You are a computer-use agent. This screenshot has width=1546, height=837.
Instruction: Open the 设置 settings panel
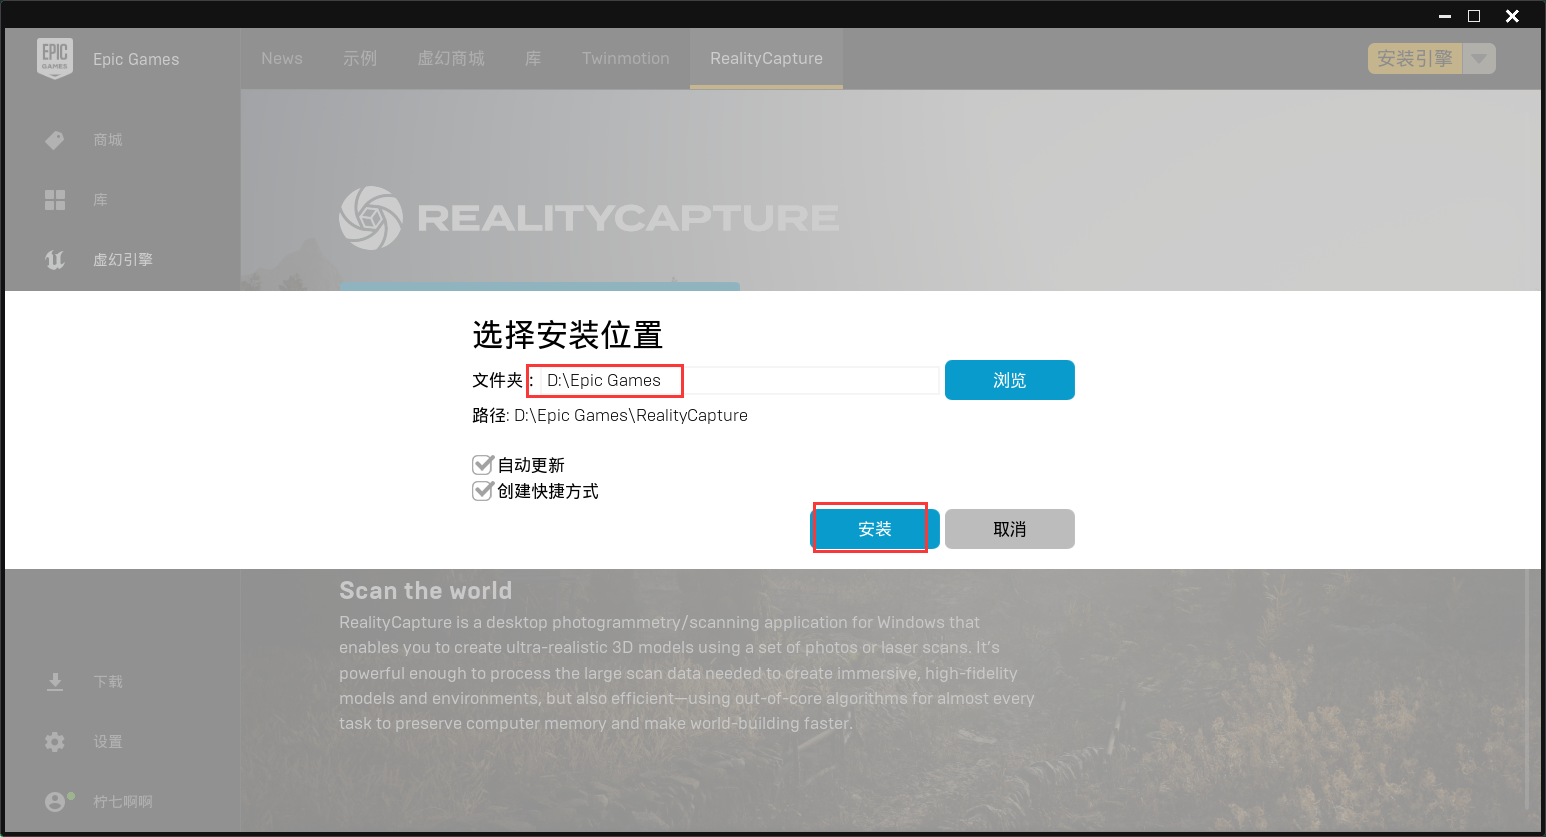107,741
